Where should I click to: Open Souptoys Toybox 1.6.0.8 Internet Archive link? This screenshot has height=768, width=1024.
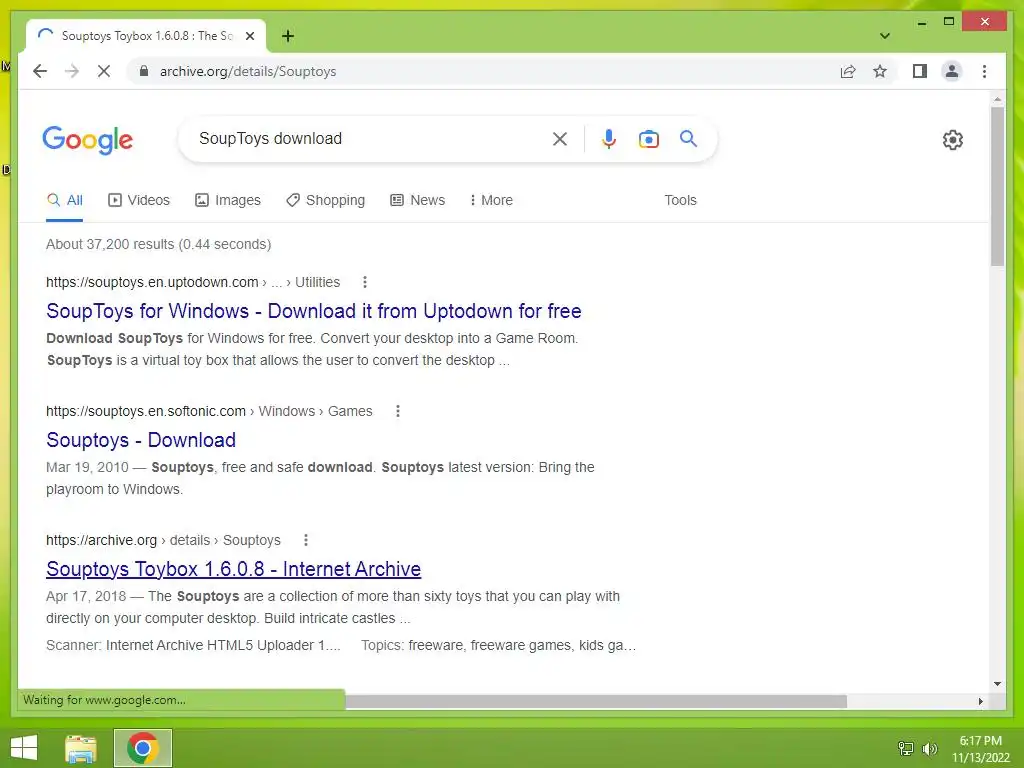pos(233,569)
